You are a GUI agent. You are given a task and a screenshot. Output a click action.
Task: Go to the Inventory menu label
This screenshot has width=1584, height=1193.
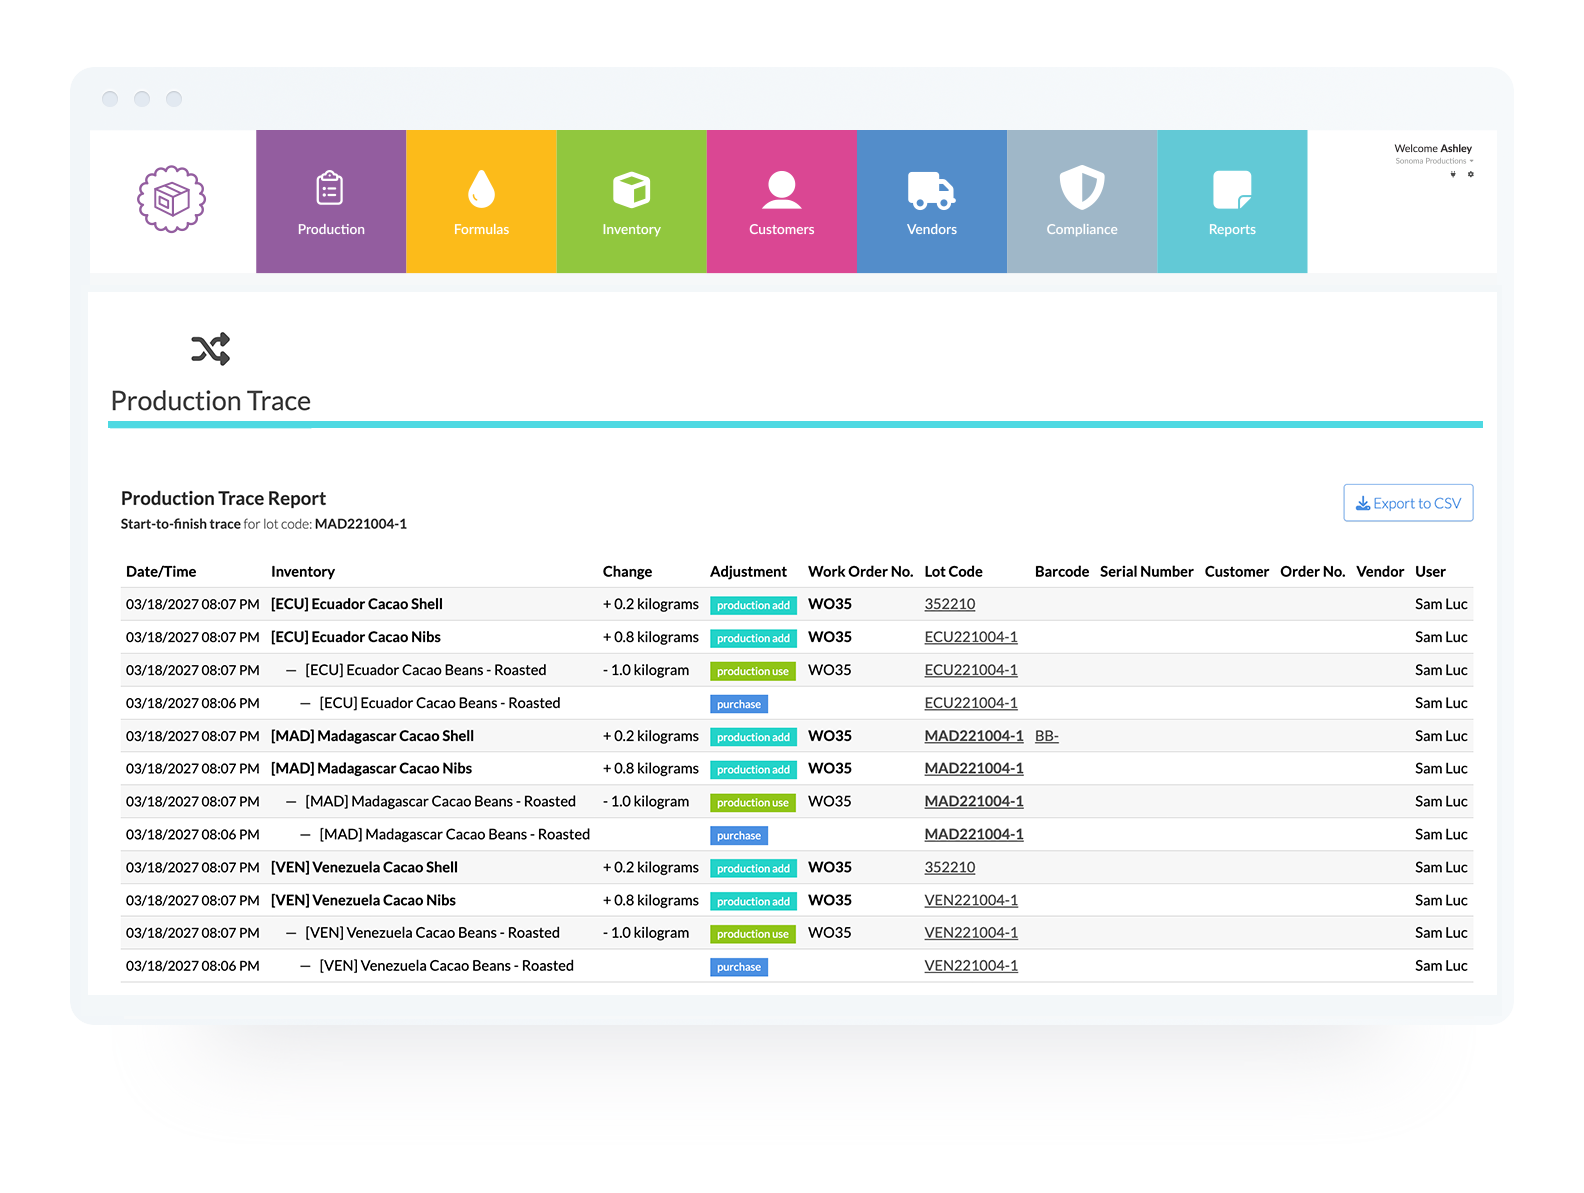point(631,229)
